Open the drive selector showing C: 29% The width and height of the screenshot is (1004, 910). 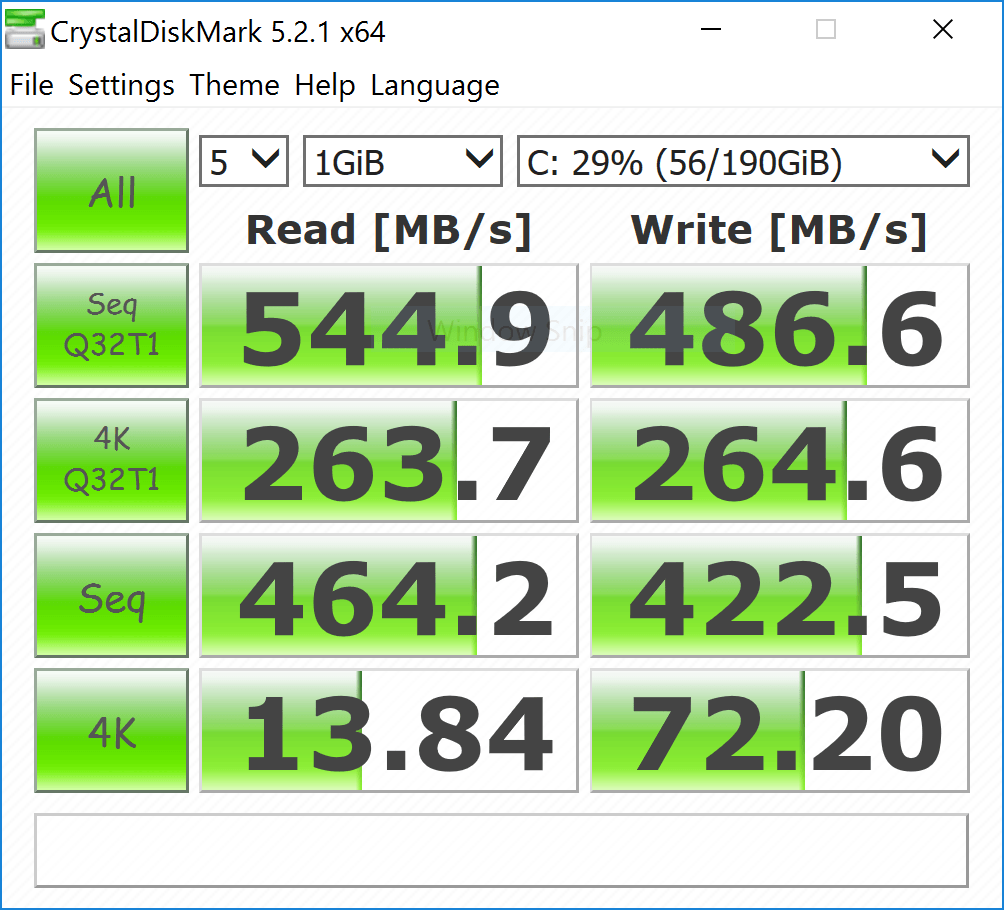click(x=743, y=161)
